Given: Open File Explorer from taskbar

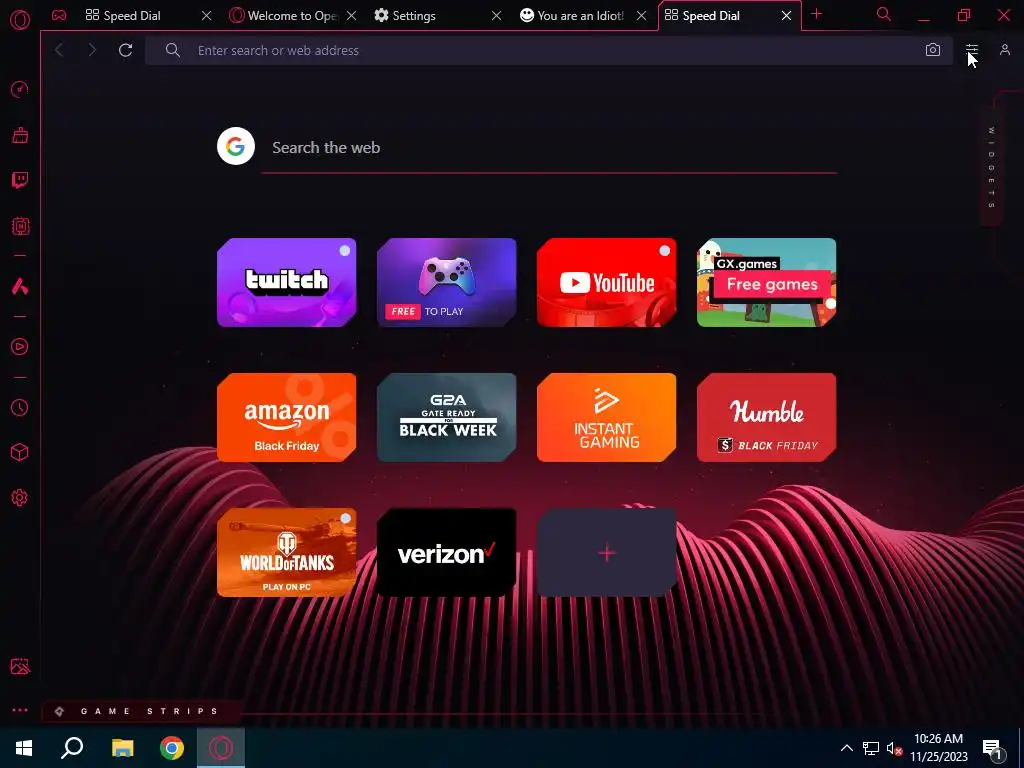Looking at the screenshot, I should 122,748.
